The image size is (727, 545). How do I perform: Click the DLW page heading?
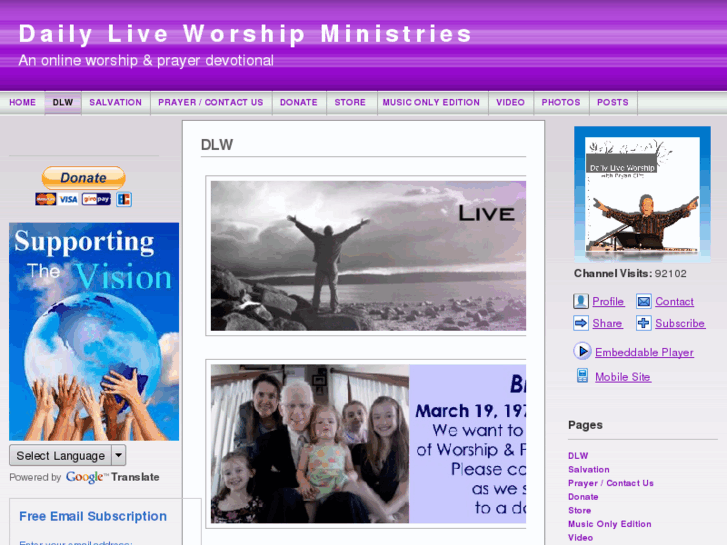click(x=217, y=145)
